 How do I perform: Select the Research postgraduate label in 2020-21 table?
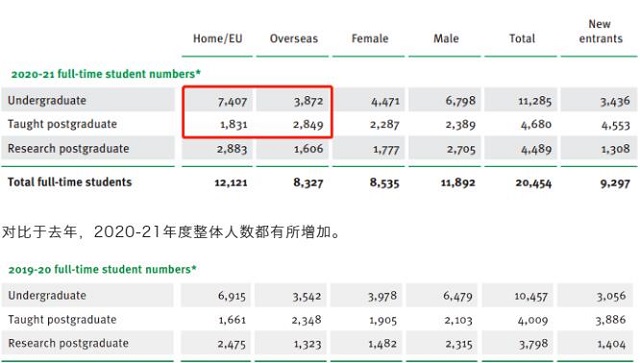tap(68, 149)
